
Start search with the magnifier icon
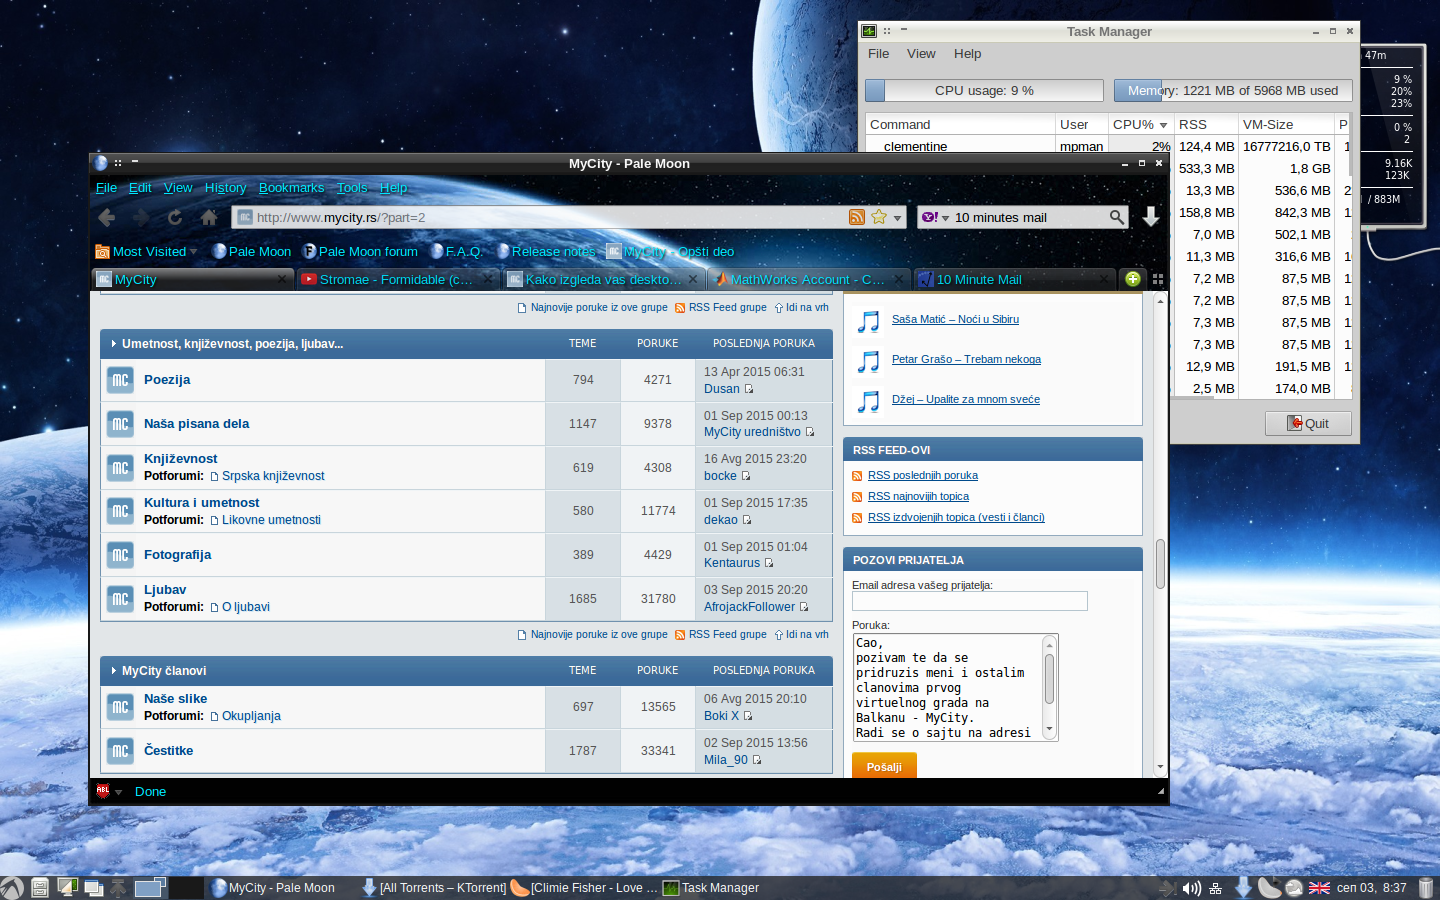1116,217
